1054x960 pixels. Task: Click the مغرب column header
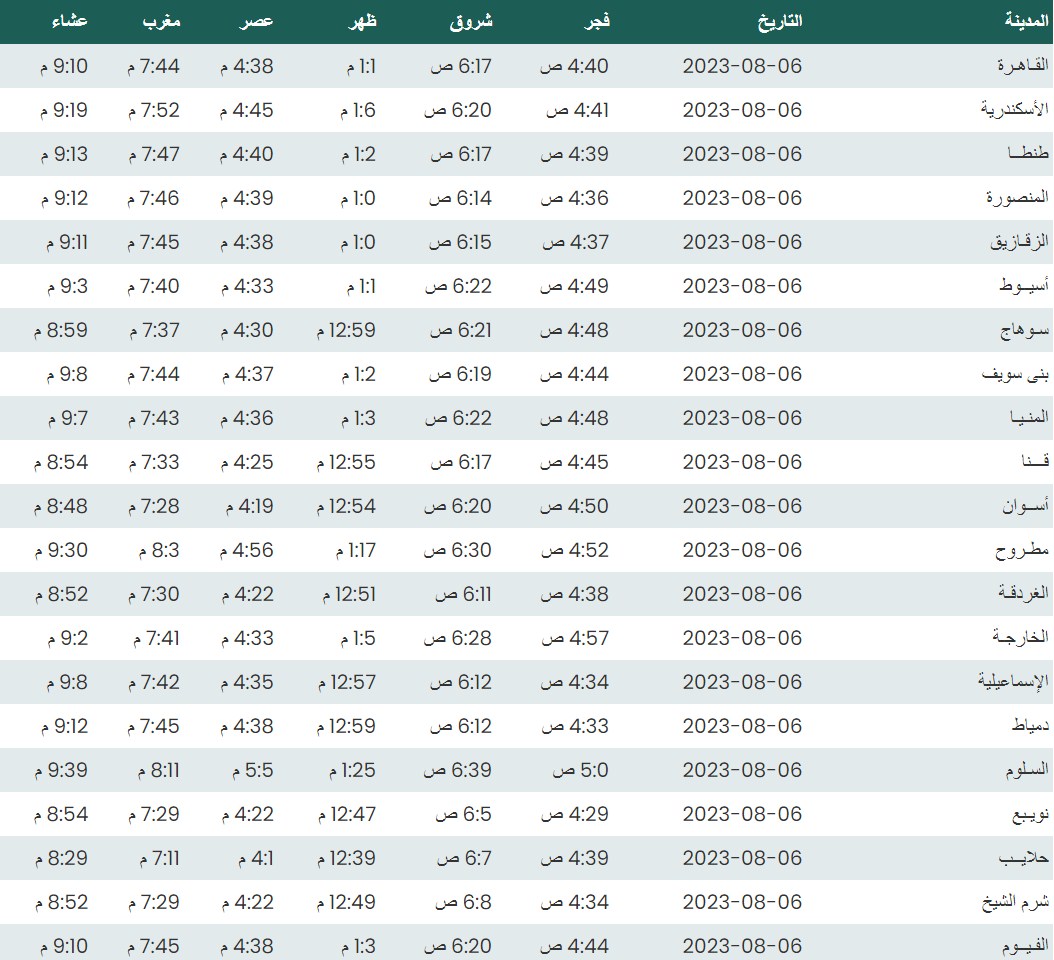tap(160, 20)
